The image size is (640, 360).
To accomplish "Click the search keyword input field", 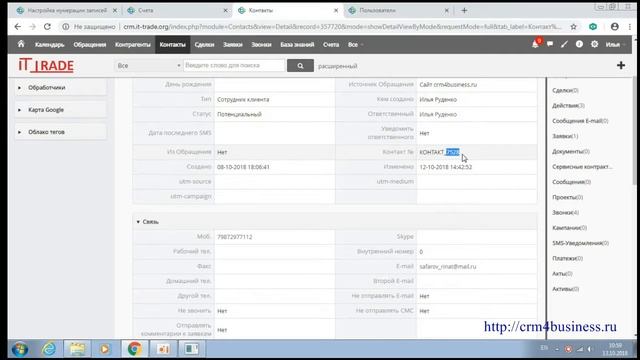I will click(x=234, y=65).
